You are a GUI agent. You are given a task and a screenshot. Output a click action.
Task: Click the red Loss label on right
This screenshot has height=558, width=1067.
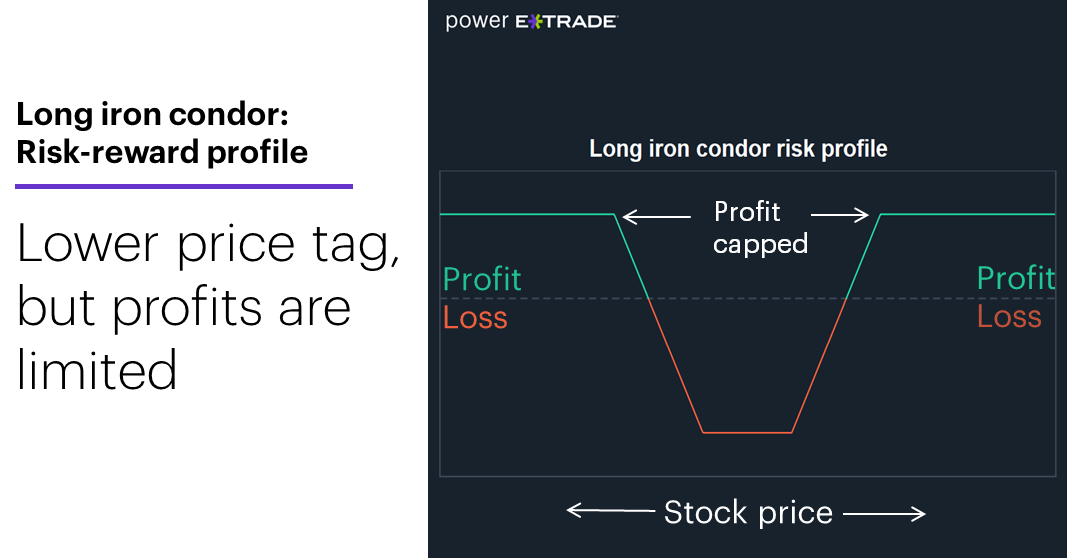click(x=1009, y=316)
